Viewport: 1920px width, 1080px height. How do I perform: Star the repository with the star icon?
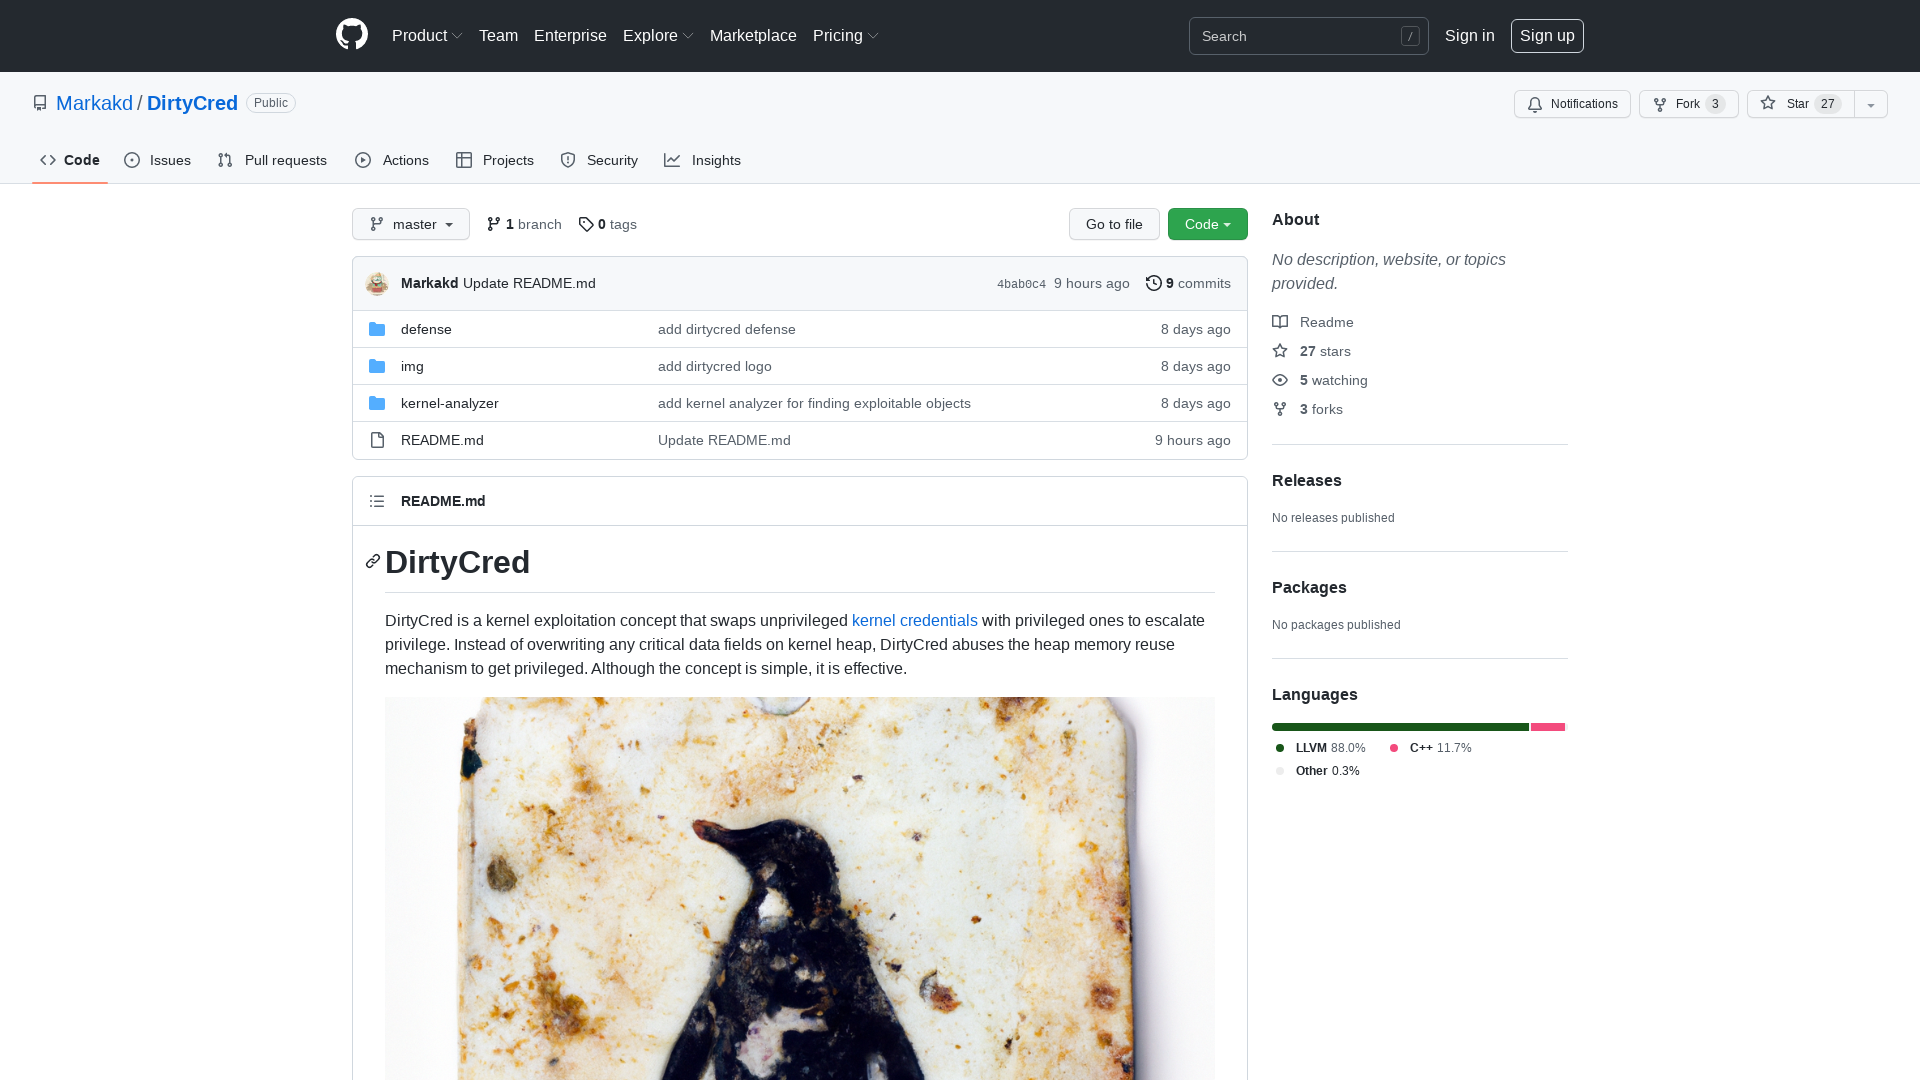coord(1768,104)
